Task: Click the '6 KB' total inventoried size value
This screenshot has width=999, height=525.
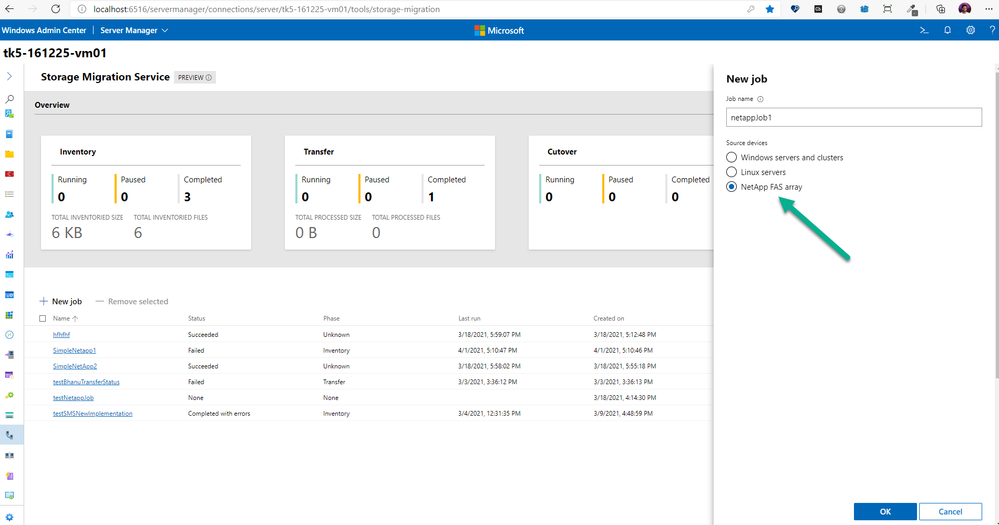Action: 67,233
